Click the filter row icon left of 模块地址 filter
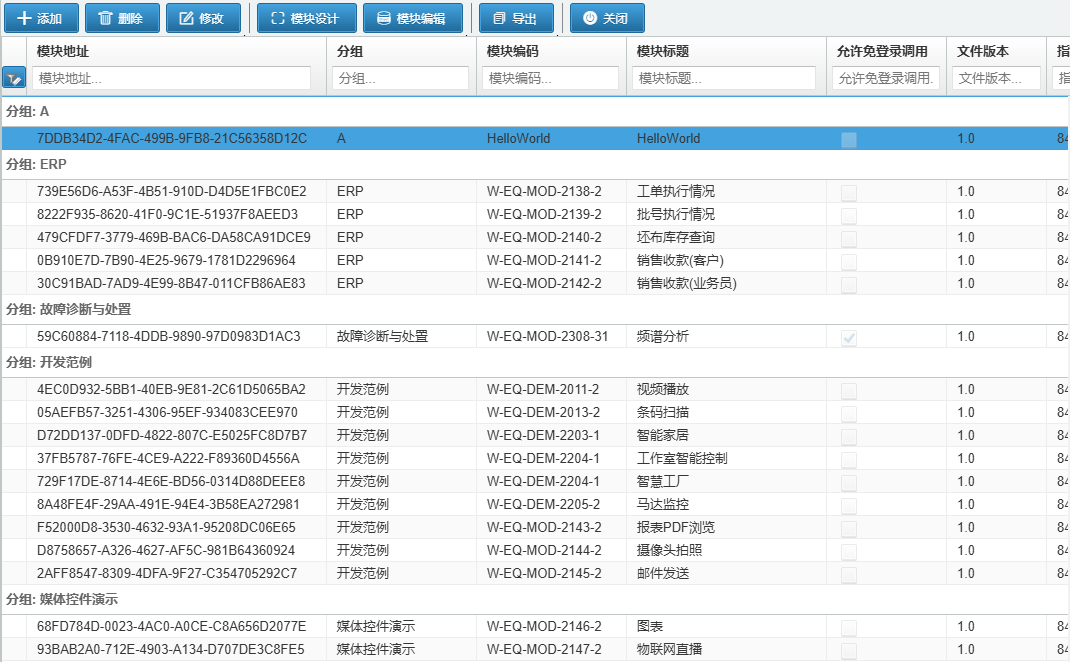 [14, 78]
